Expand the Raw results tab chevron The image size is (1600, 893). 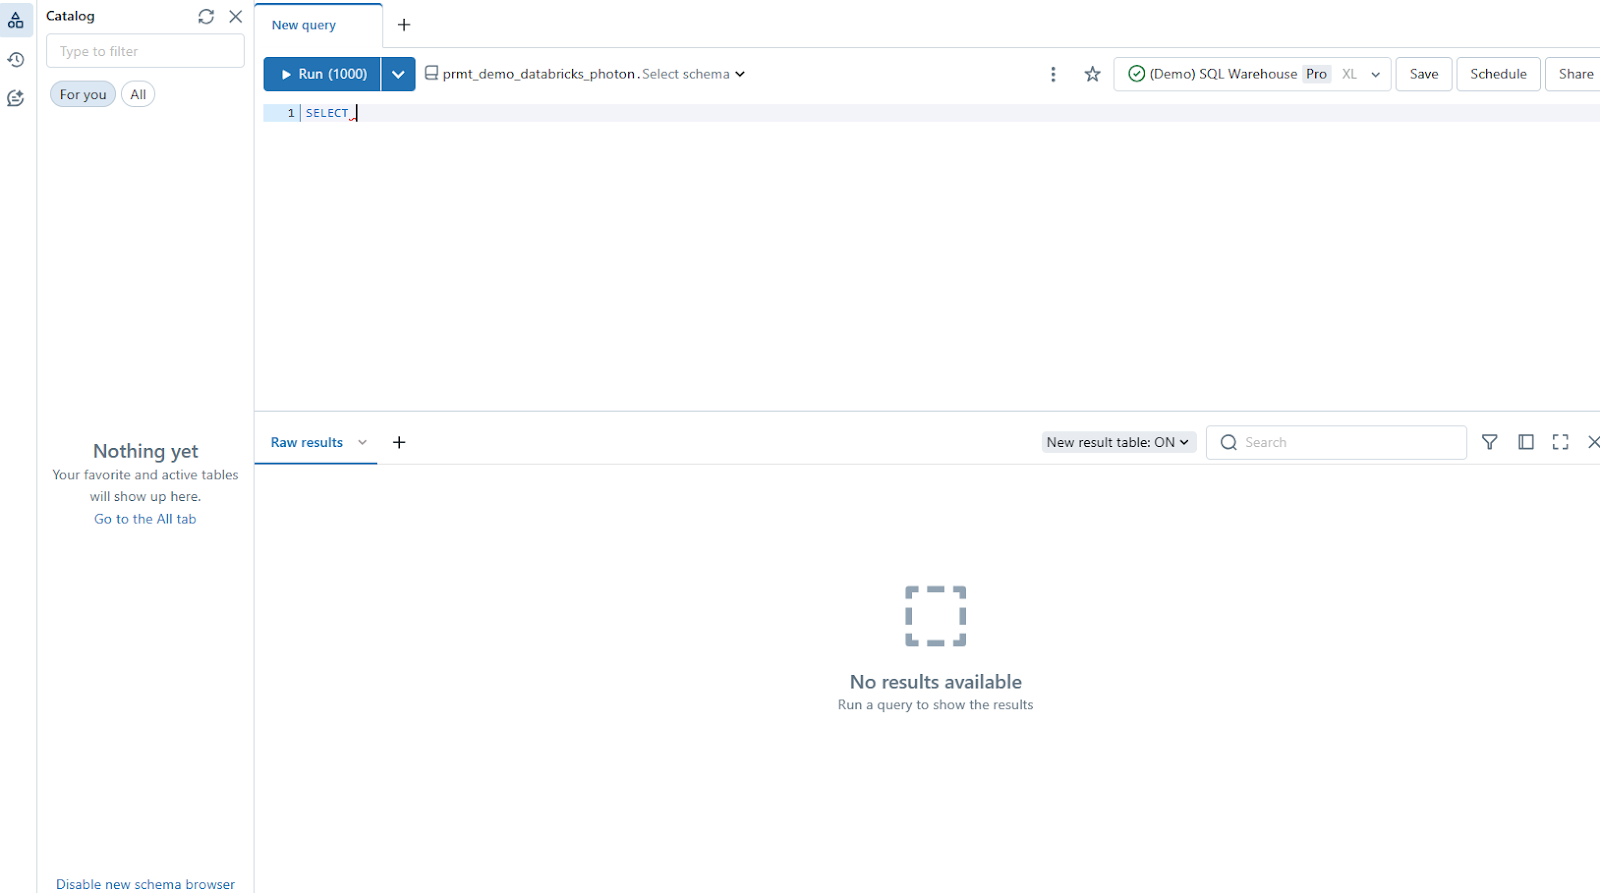(362, 442)
